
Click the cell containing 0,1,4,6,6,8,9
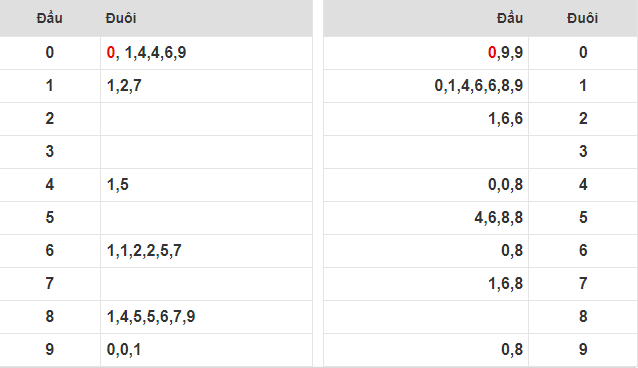point(426,86)
